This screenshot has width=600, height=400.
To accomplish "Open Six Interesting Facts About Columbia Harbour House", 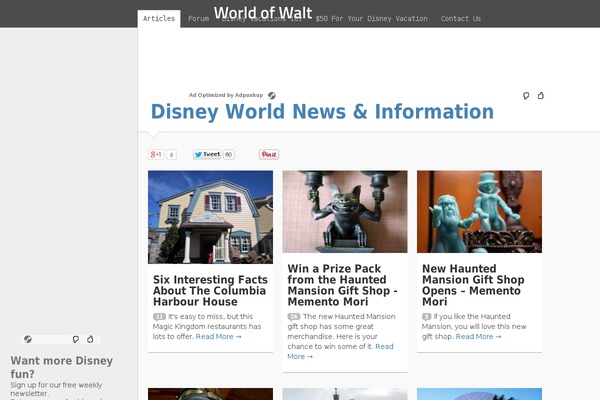I will pos(210,291).
